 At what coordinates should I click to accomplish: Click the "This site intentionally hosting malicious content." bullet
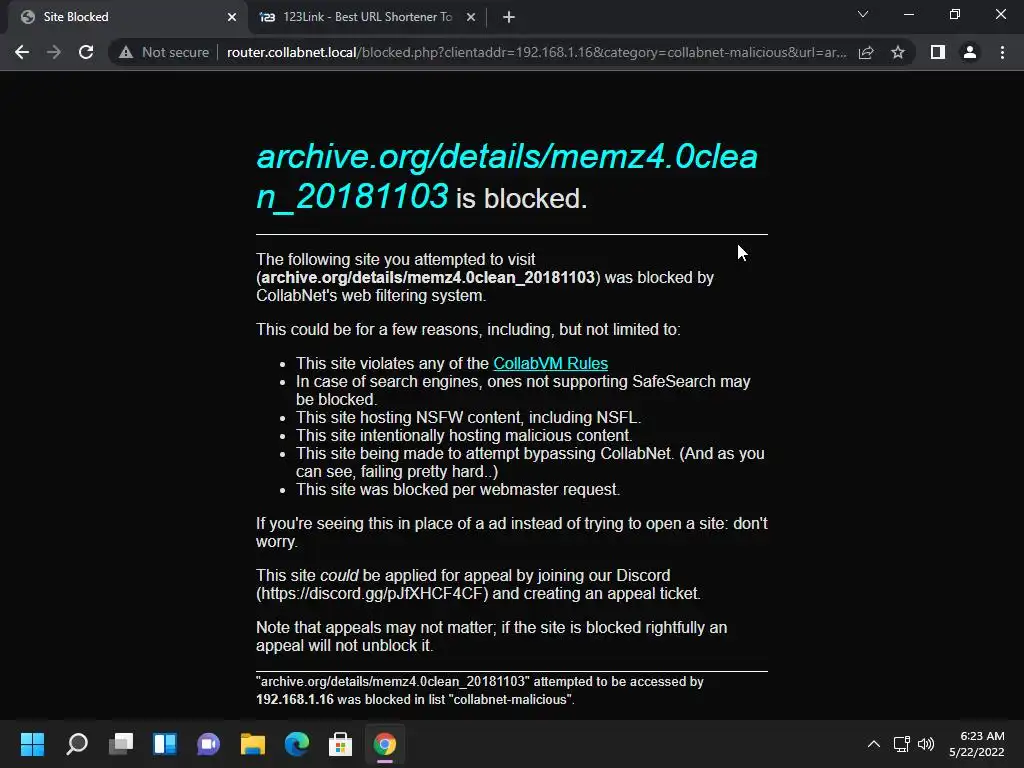tap(464, 436)
